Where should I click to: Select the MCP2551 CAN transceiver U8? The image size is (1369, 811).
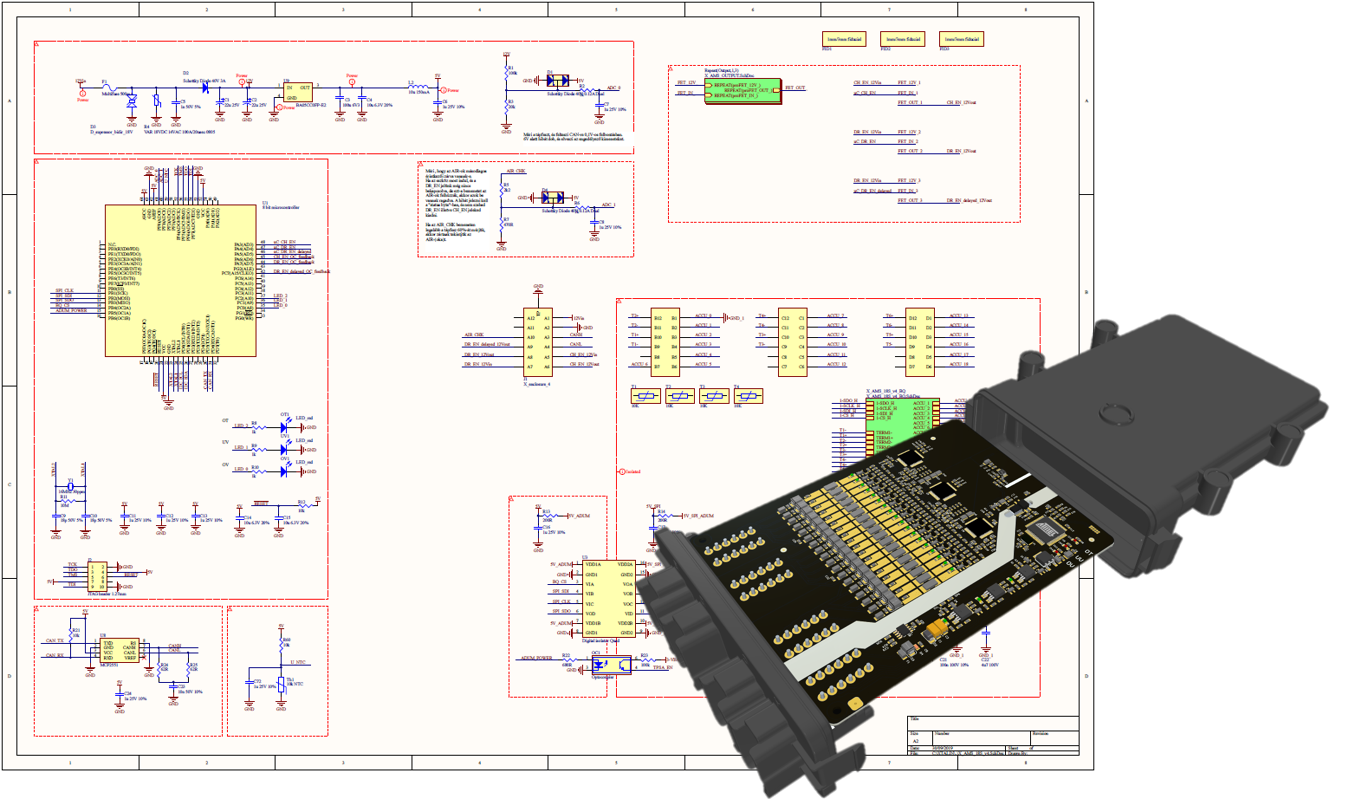(119, 650)
